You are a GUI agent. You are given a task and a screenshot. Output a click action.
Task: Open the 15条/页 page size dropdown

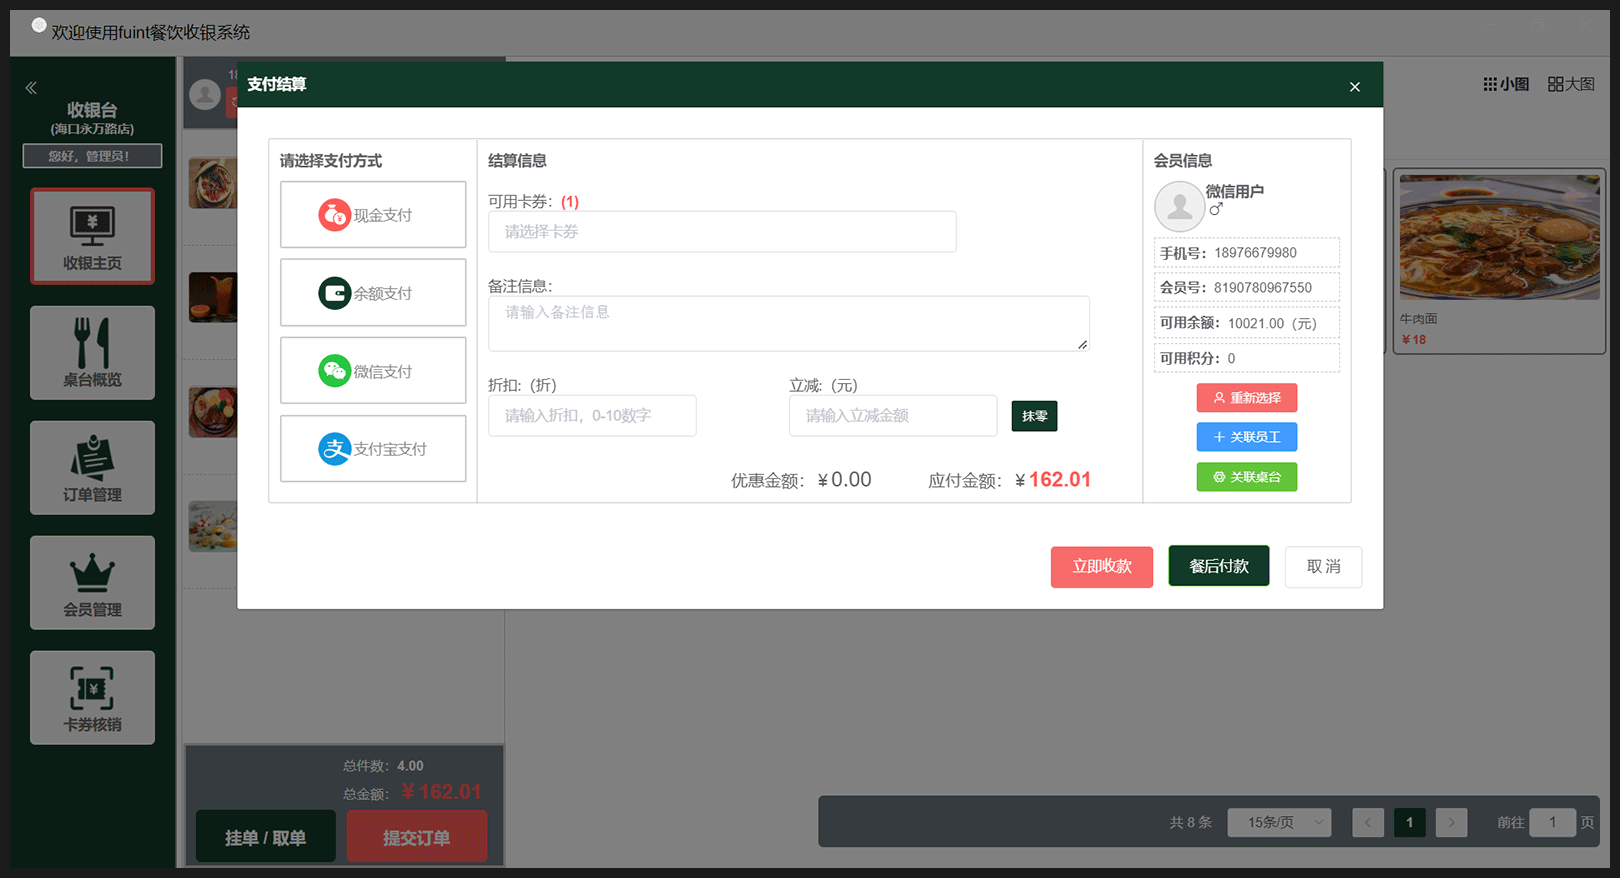pos(1279,822)
